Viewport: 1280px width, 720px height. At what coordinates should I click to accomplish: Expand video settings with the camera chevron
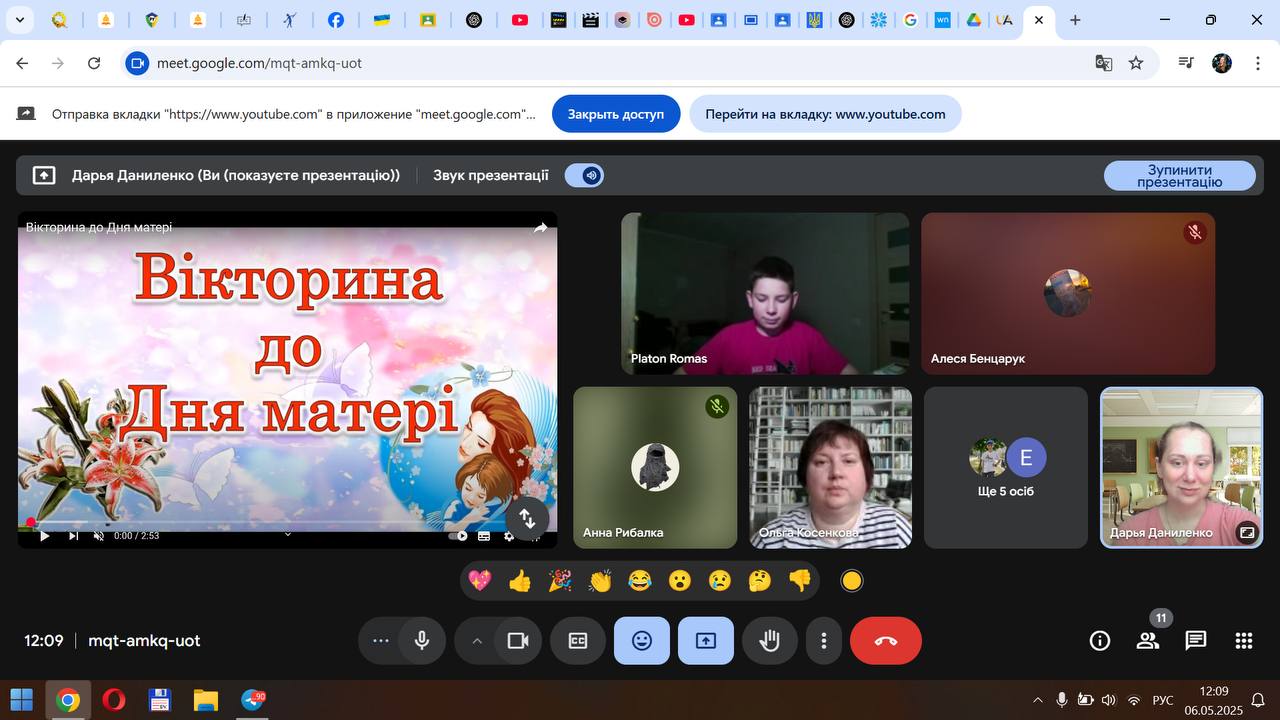coord(477,641)
